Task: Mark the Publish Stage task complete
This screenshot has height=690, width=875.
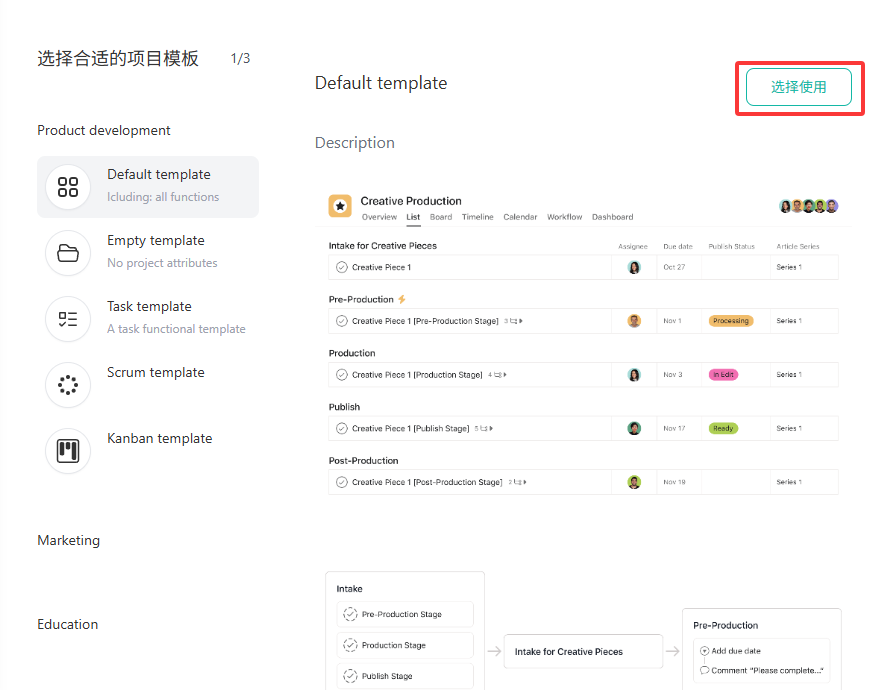Action: click(342, 428)
